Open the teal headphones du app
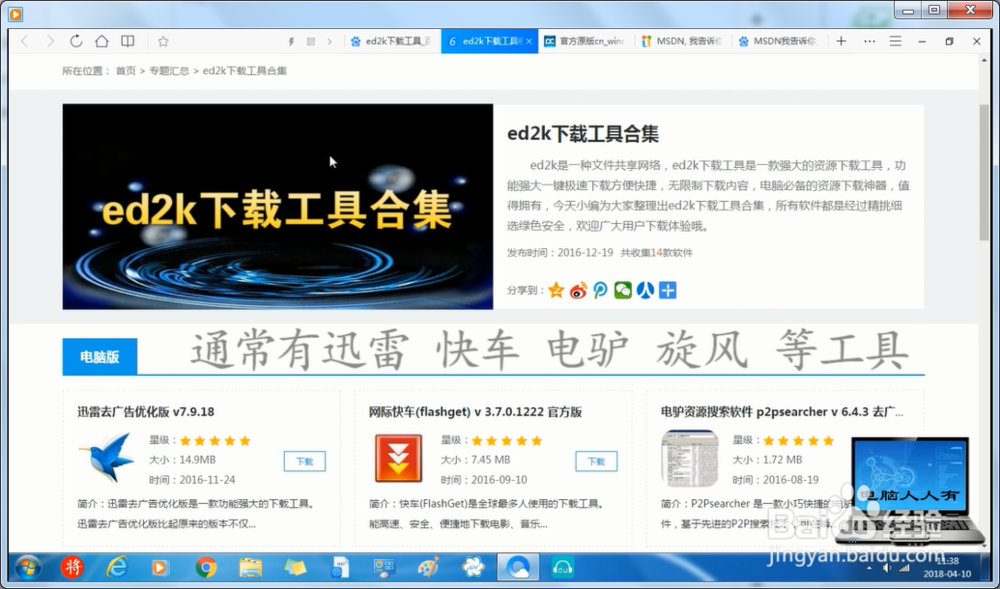Screen dimensions: 1000x589 click(x=562, y=567)
